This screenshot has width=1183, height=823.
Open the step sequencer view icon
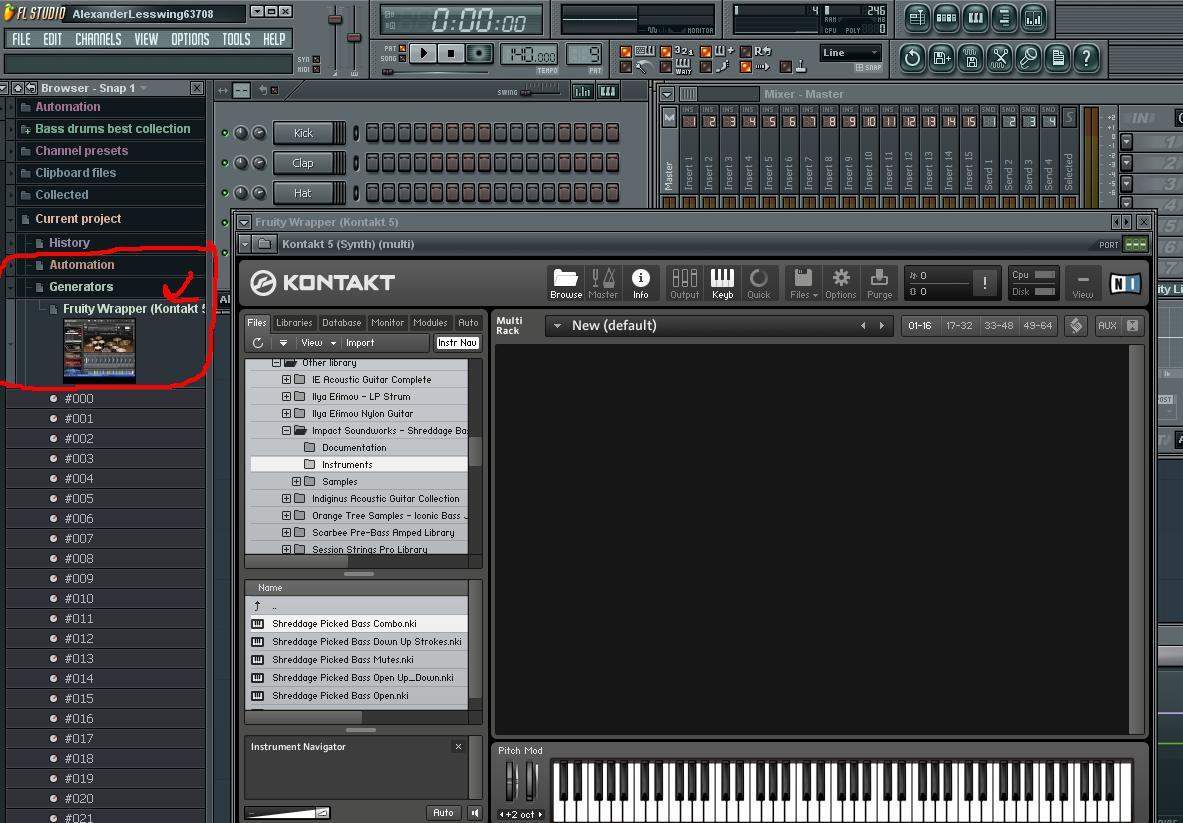pyautogui.click(x=946, y=18)
